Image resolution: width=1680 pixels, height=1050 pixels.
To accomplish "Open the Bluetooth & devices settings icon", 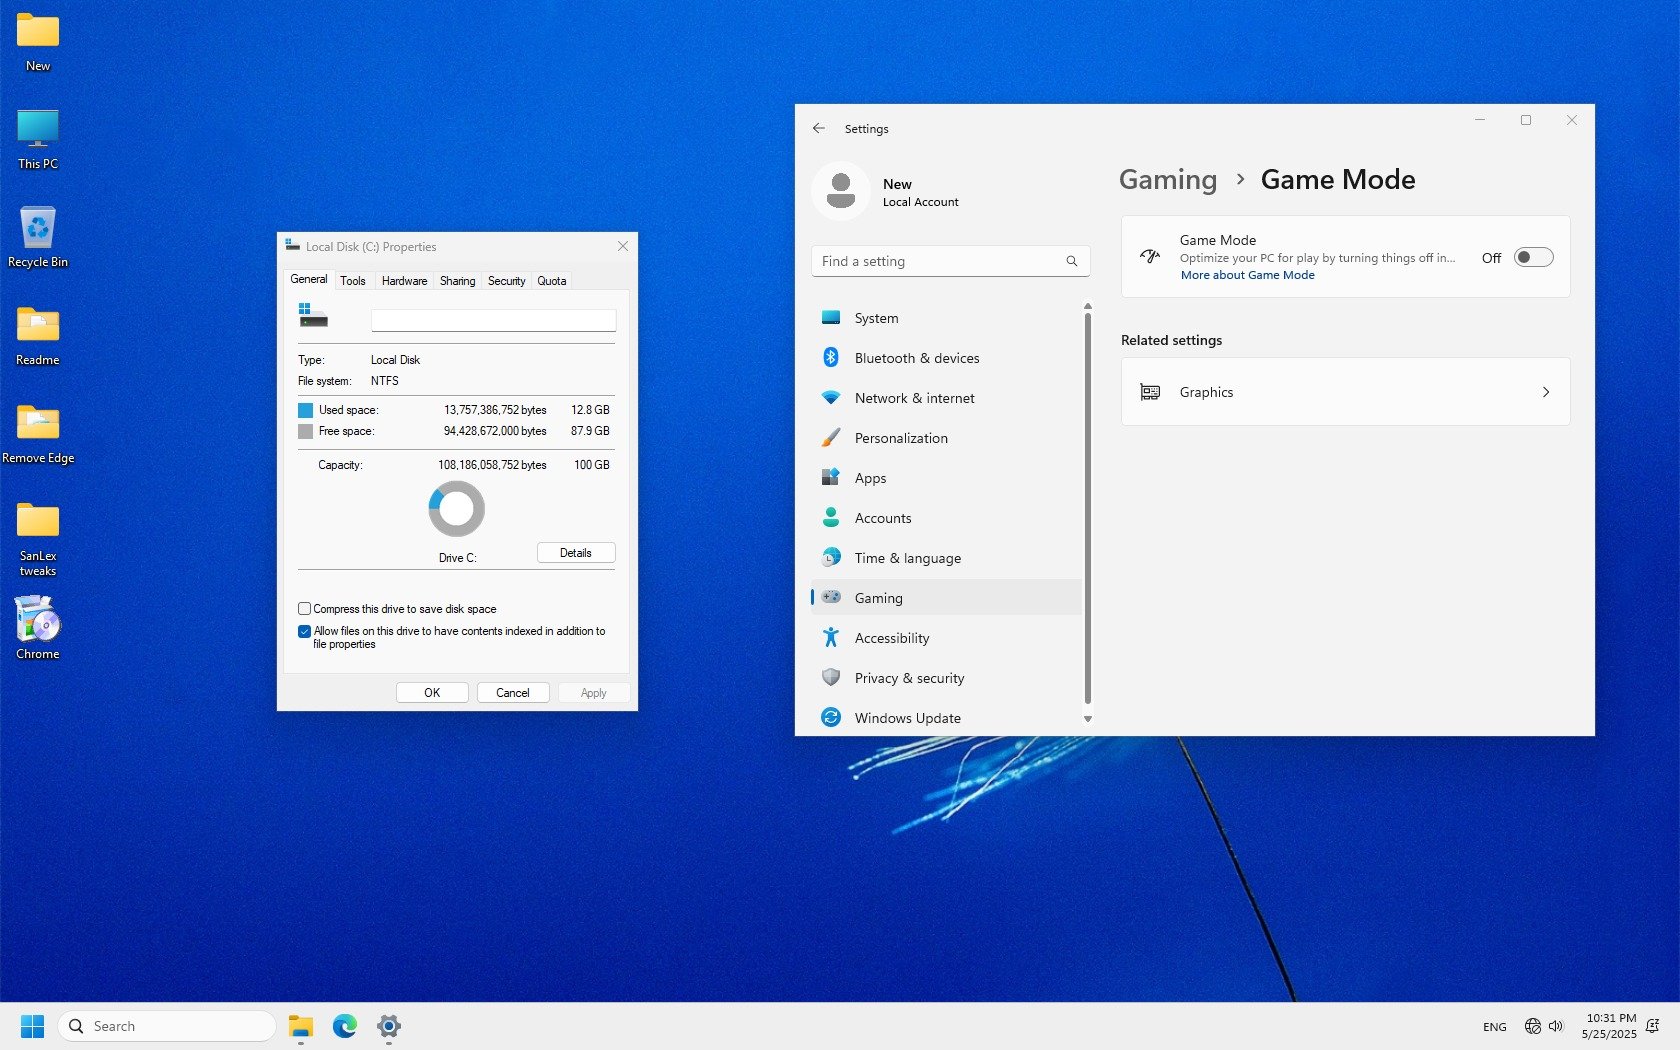I will (830, 358).
